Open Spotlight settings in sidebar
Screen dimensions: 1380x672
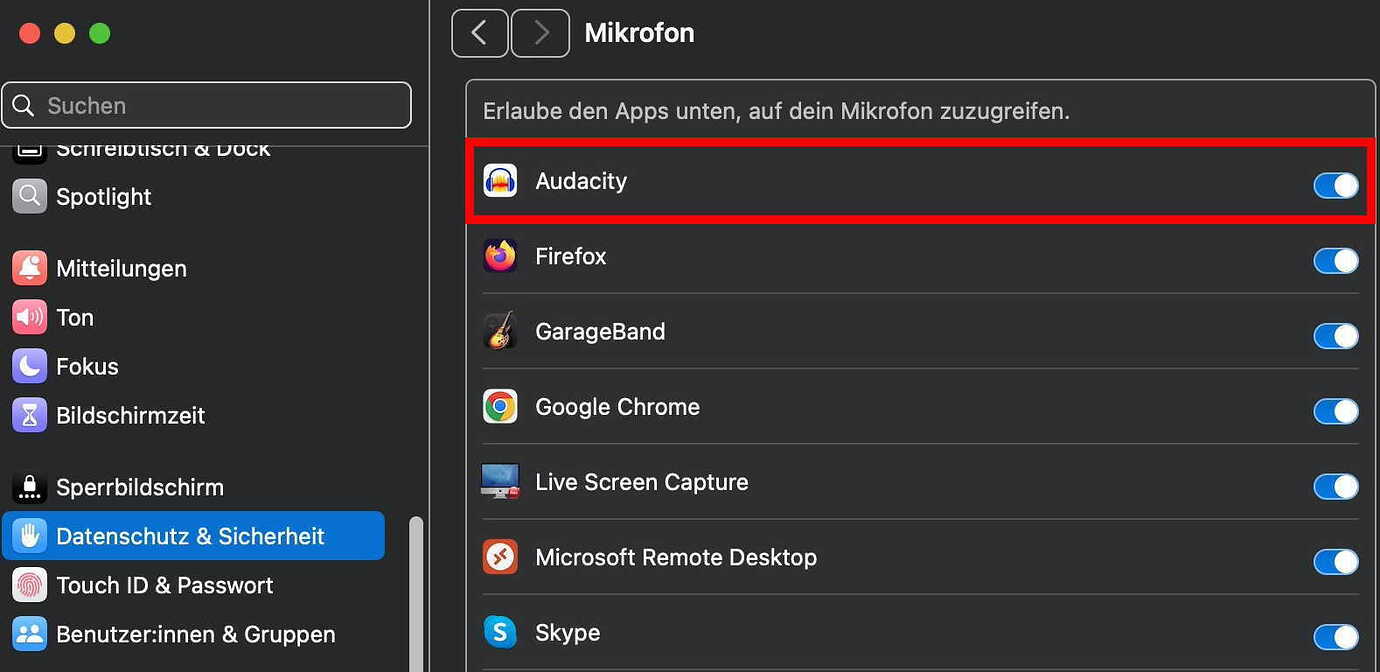(193, 197)
